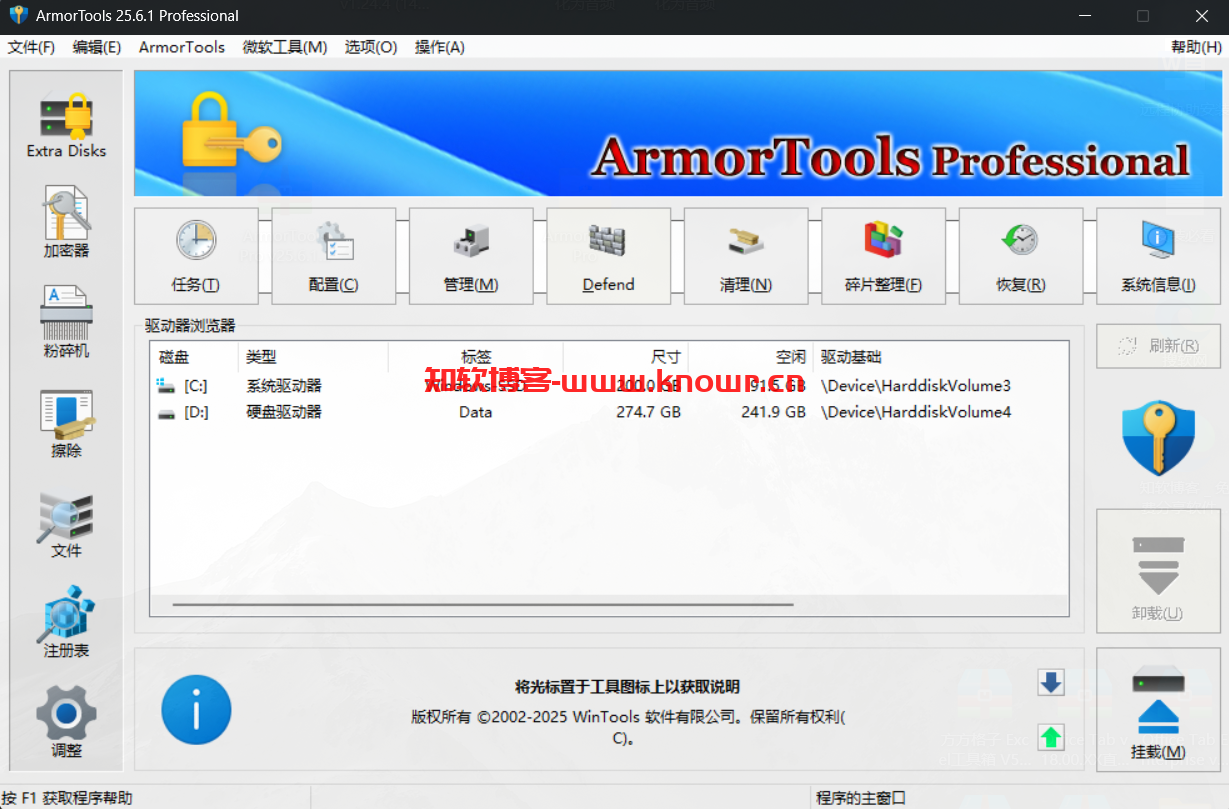Sort by the 磁盘 column header
1229x809 pixels.
195,357
